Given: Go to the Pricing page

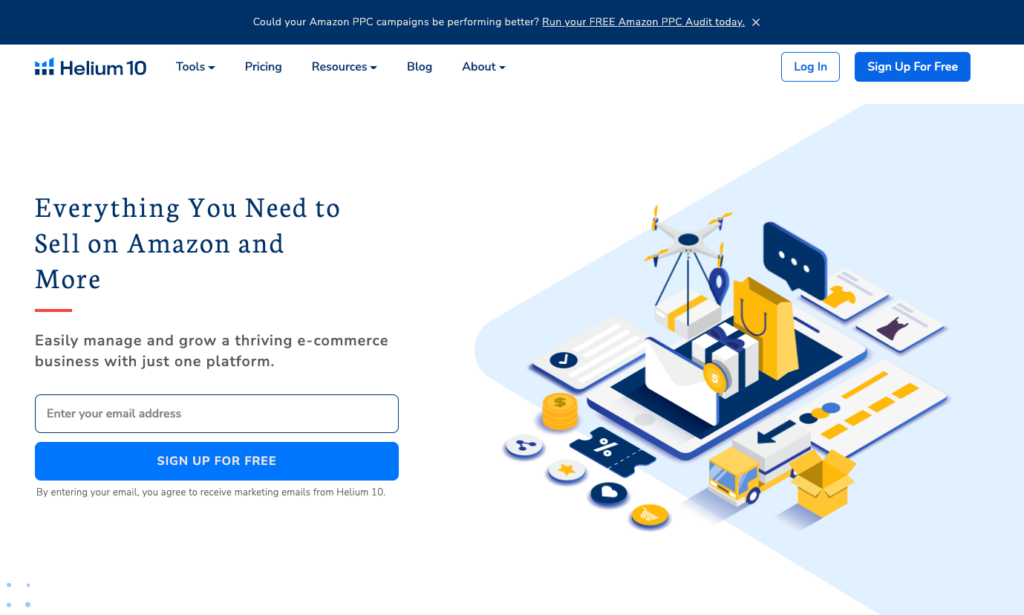Looking at the screenshot, I should pos(263,67).
